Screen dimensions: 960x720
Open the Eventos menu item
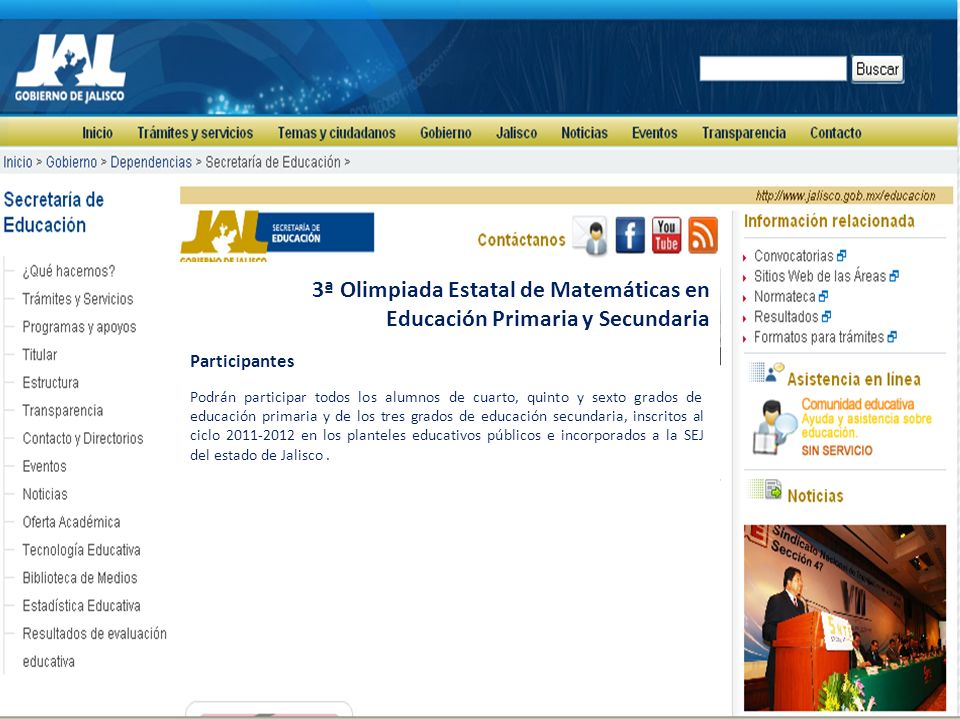pos(654,133)
